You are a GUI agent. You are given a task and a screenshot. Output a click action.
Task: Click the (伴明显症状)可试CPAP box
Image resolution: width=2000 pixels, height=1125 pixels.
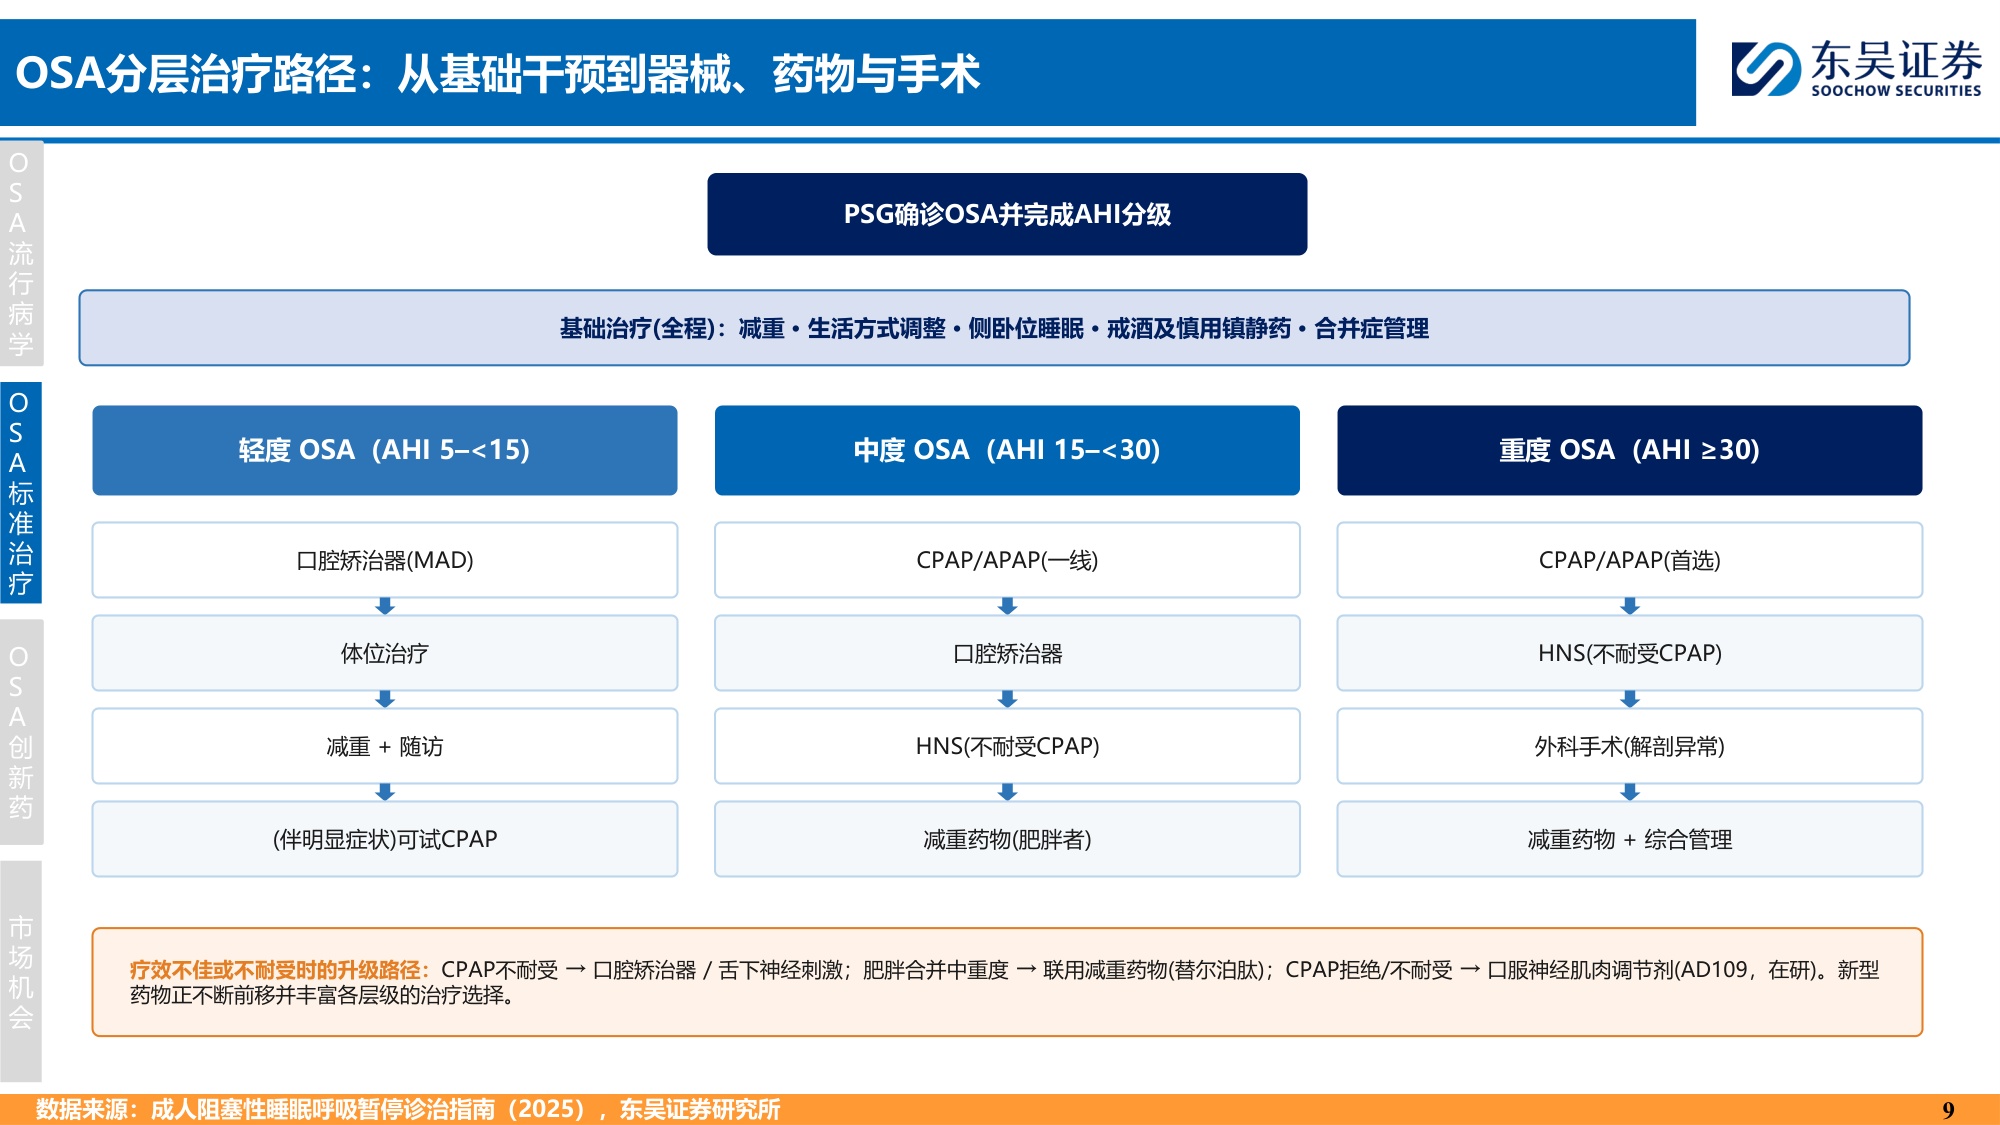point(385,839)
